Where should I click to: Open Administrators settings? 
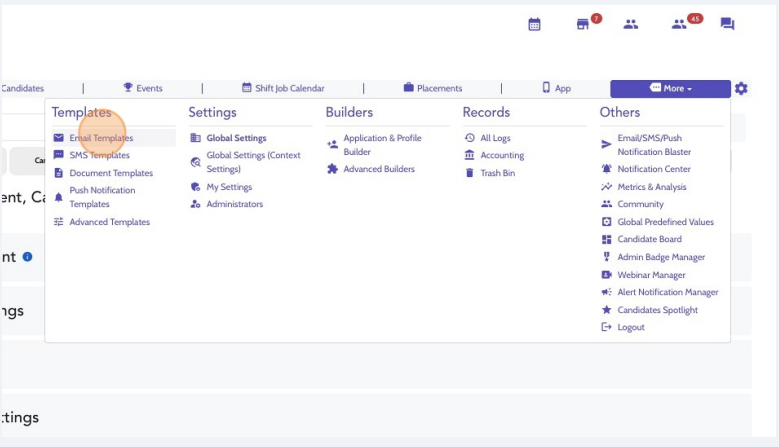tap(234, 204)
